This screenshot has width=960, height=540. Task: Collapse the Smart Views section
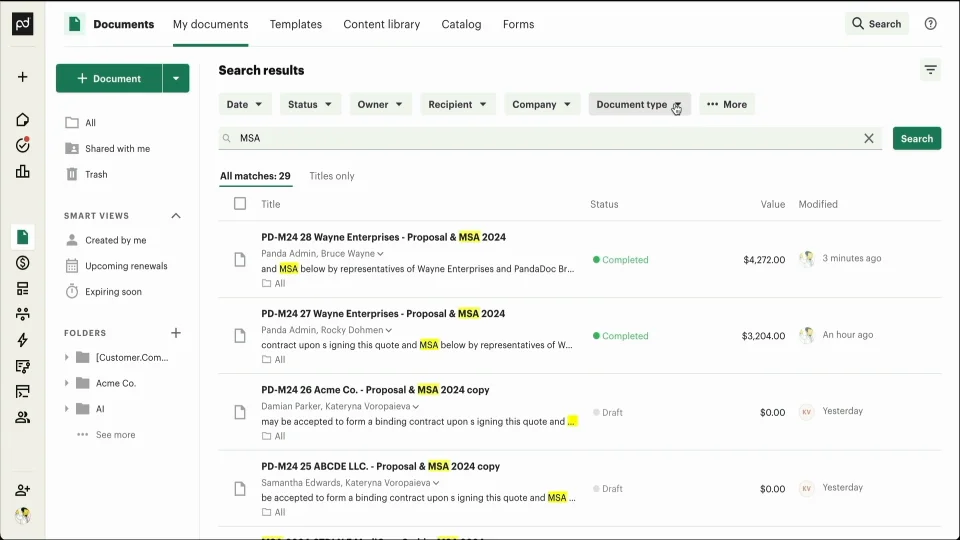pos(176,216)
